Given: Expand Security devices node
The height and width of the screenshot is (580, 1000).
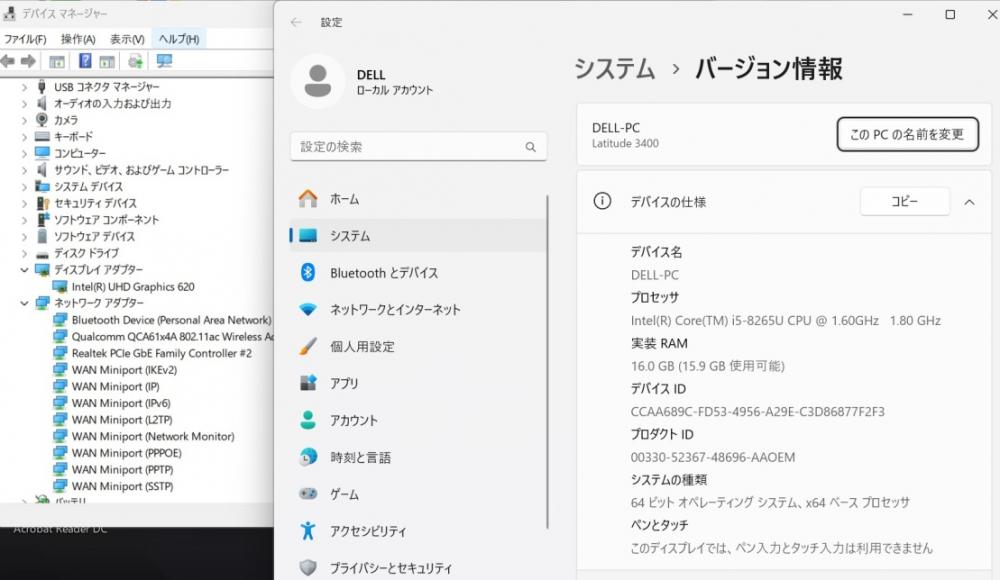Looking at the screenshot, I should click(x=24, y=203).
